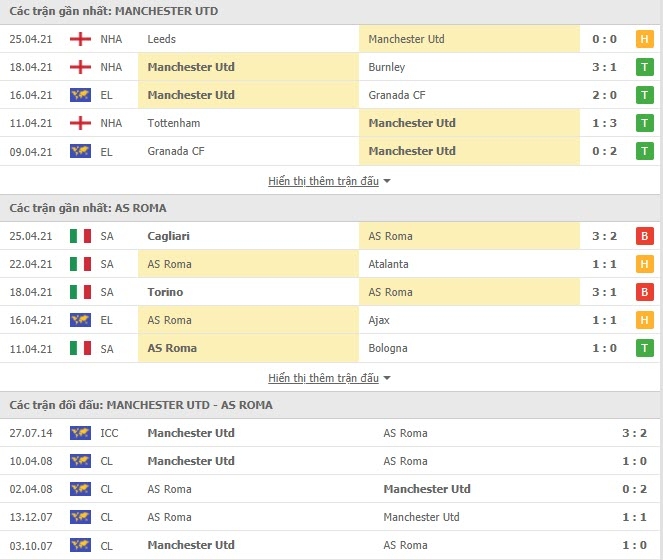Viewport: 663px width, 560px height.
Task: Click Manchester Utd name in 03.10.07 row
Action: point(191,545)
